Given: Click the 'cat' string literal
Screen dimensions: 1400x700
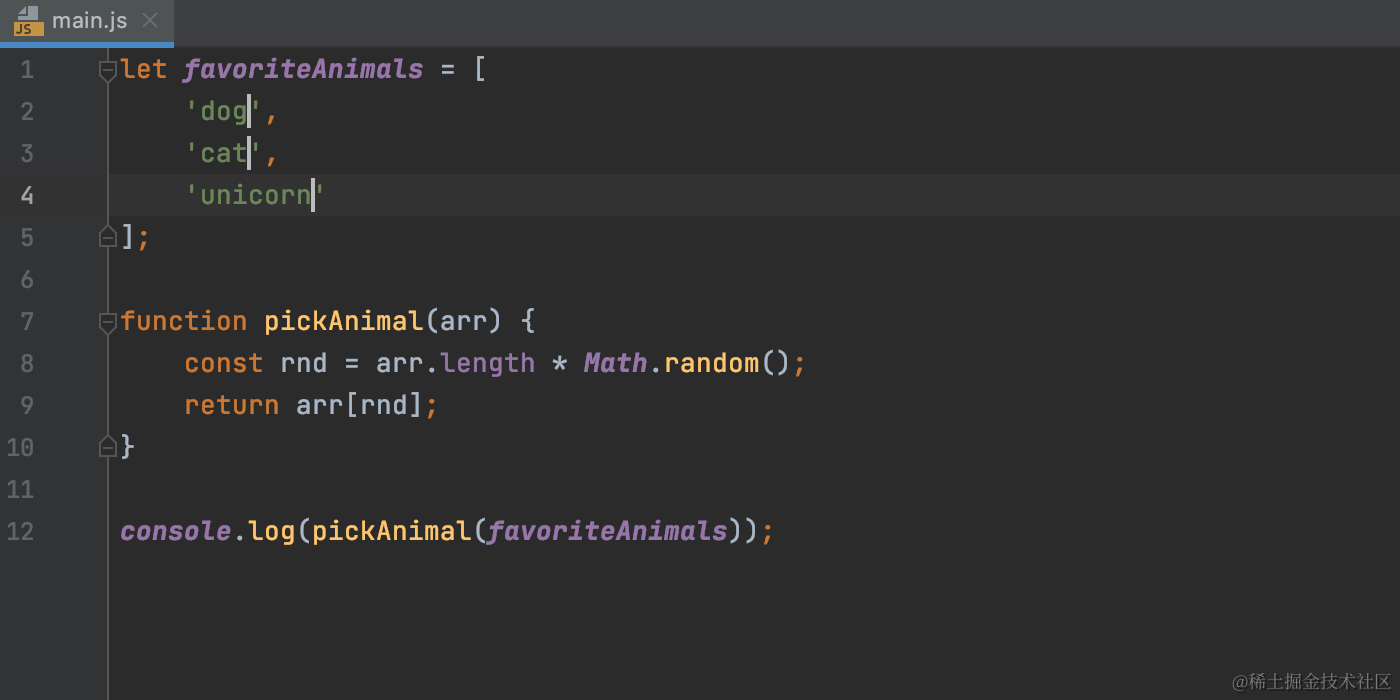Looking at the screenshot, I should click(218, 153).
